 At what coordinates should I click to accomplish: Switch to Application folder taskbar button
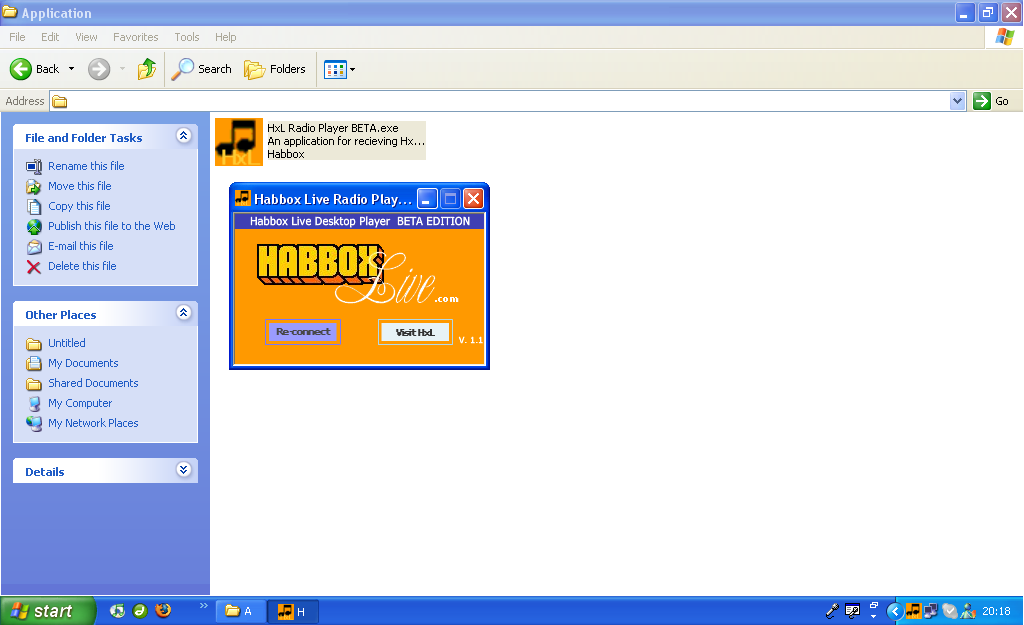click(240, 611)
